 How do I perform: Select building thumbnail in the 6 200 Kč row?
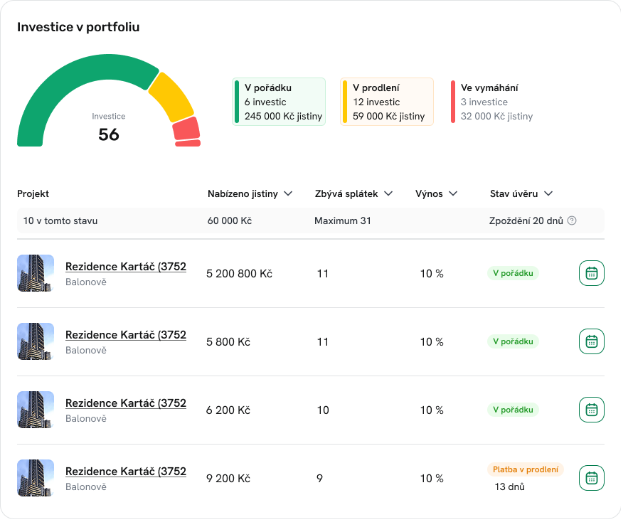pyautogui.click(x=36, y=409)
